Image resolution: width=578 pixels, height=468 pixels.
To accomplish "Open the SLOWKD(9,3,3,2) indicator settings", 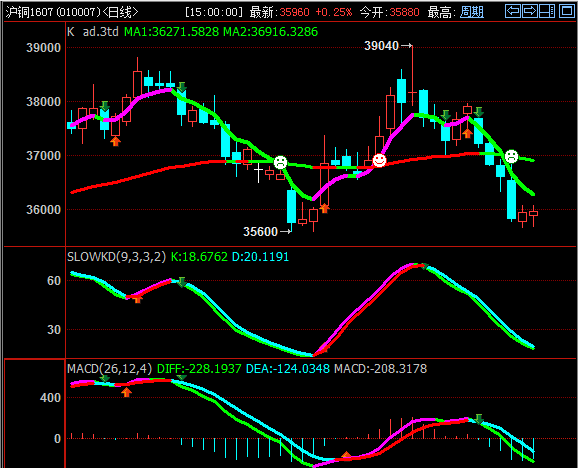I will coord(116,256).
